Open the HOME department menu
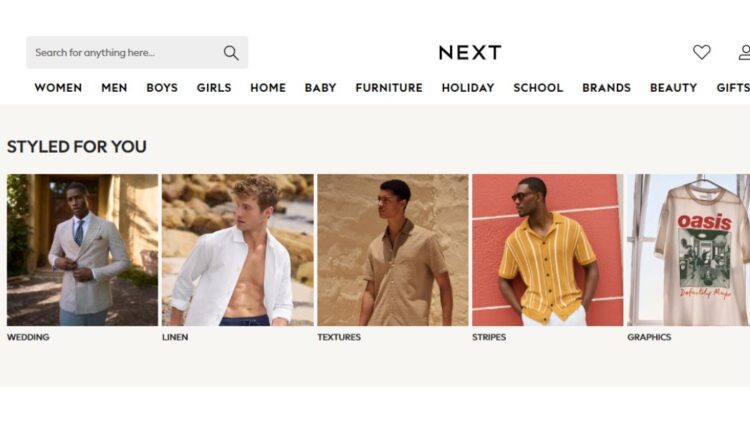Viewport: 750px width, 430px height. point(268,88)
